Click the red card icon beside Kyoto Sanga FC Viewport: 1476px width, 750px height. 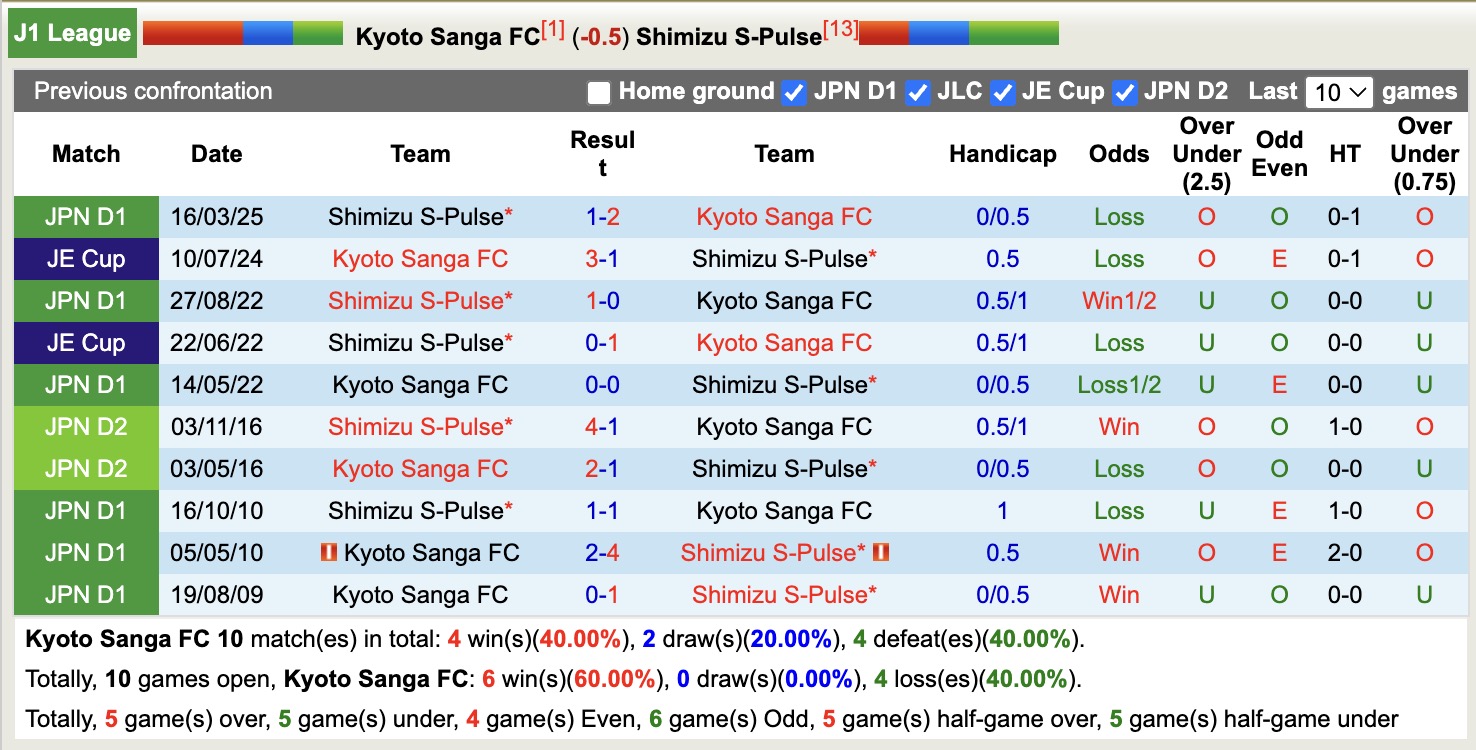pos(328,552)
